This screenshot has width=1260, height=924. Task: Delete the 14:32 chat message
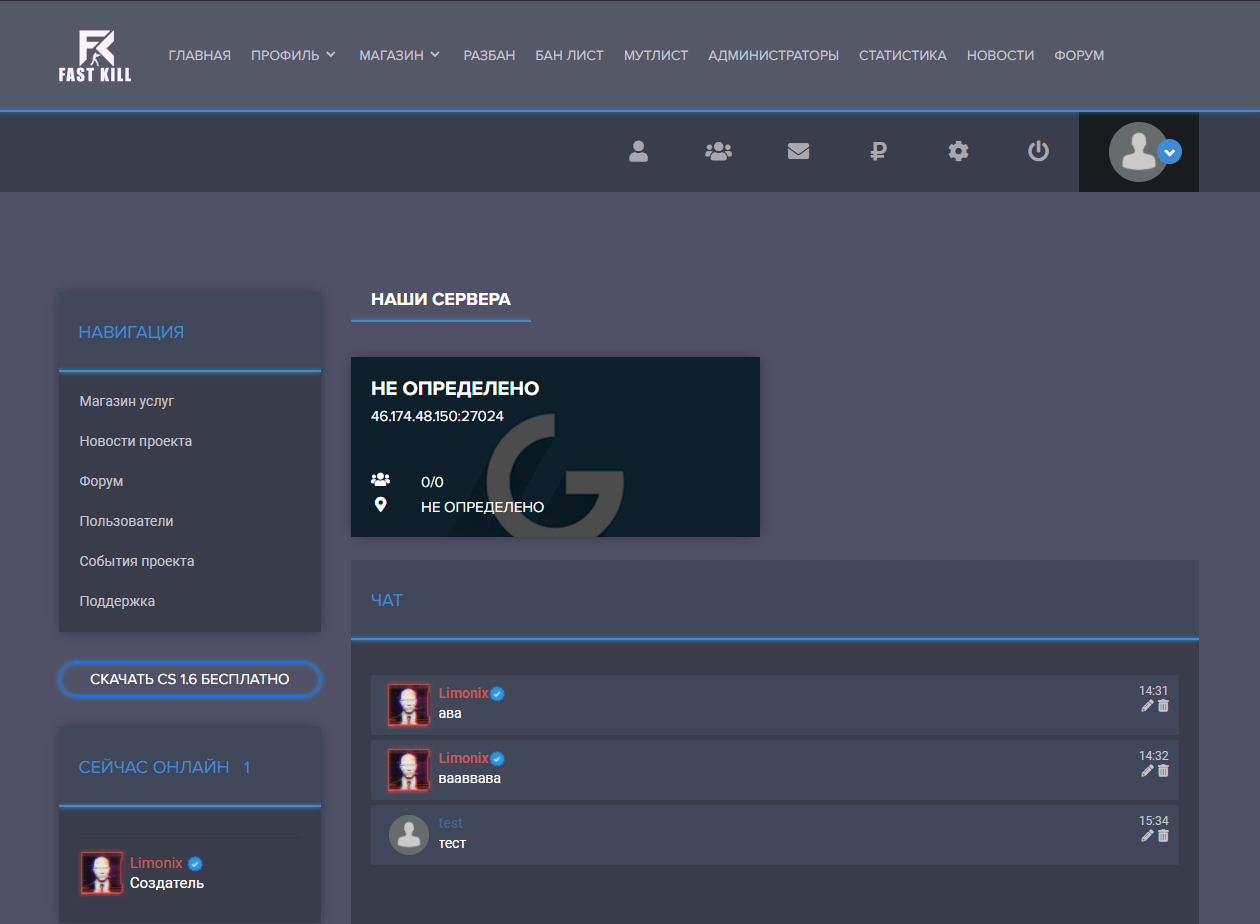[x=1163, y=771]
